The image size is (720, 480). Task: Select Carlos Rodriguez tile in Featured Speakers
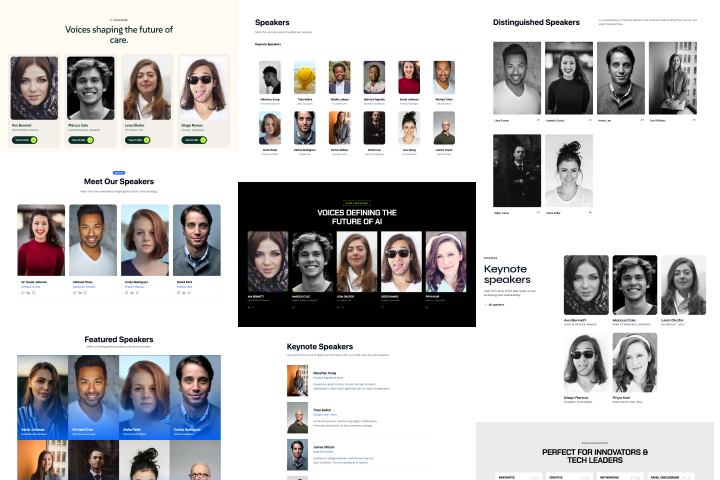pyautogui.click(x=196, y=397)
